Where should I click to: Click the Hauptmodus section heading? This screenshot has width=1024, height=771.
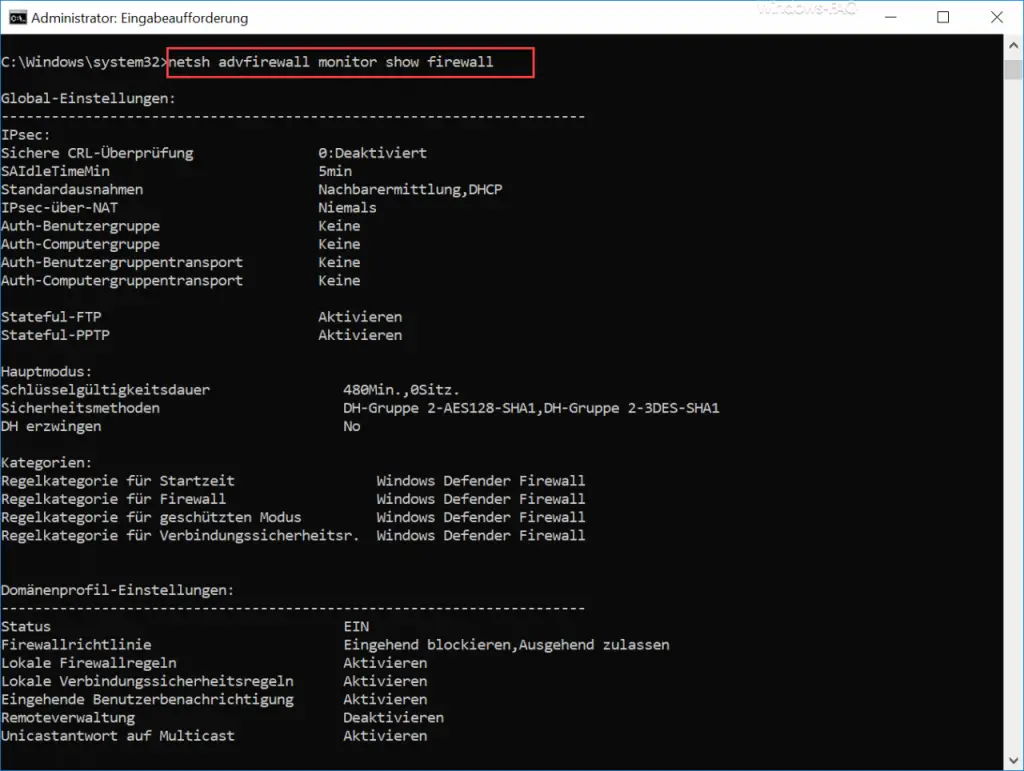pos(48,371)
